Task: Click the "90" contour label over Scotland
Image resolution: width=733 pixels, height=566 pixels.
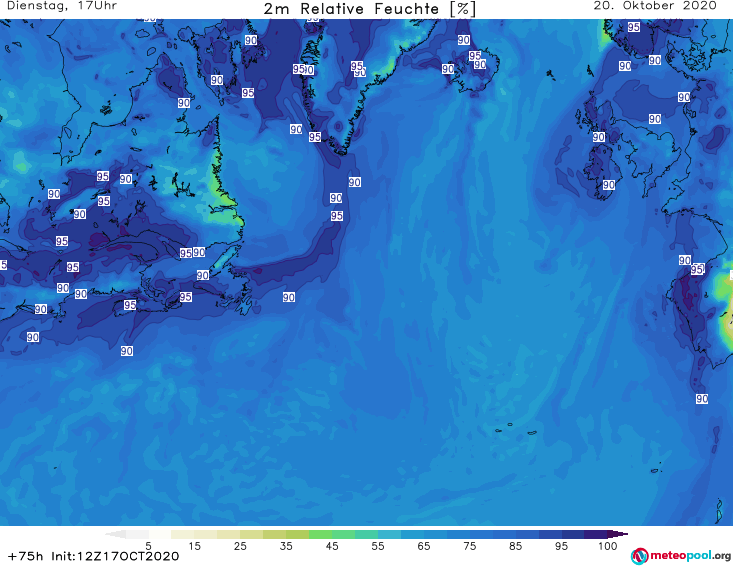Action: point(598,137)
